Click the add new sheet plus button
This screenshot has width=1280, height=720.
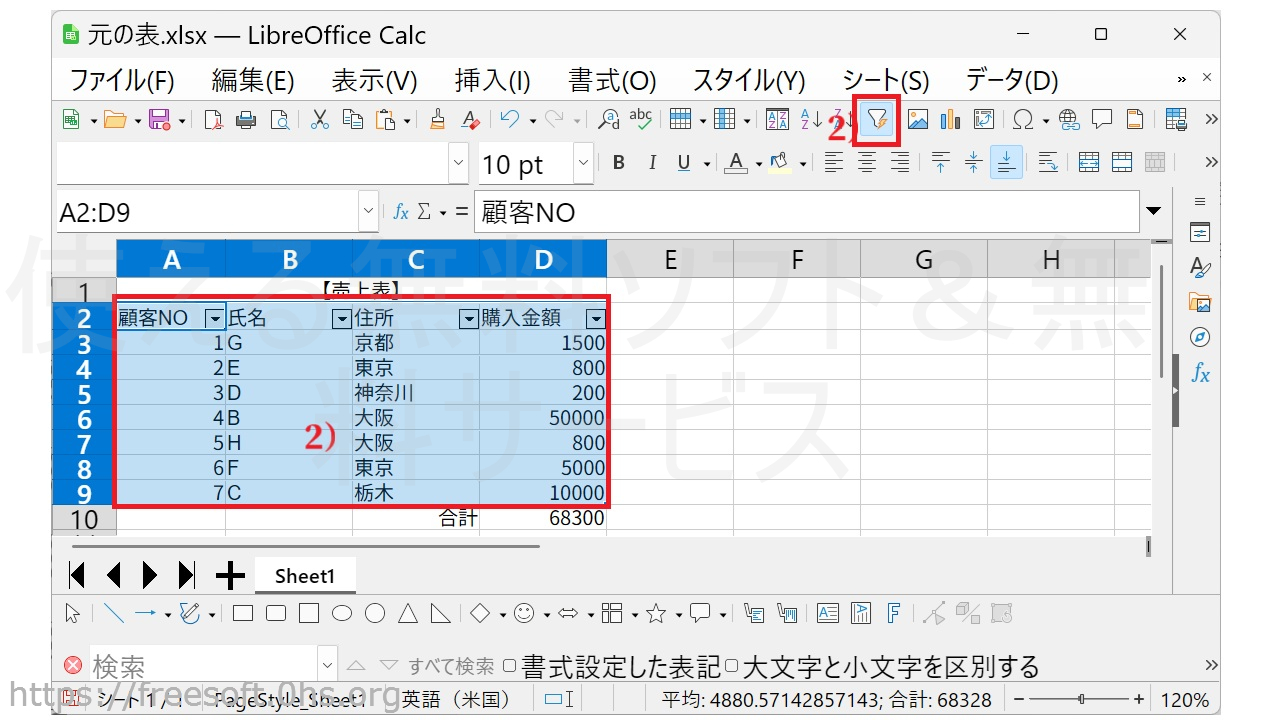coord(230,576)
